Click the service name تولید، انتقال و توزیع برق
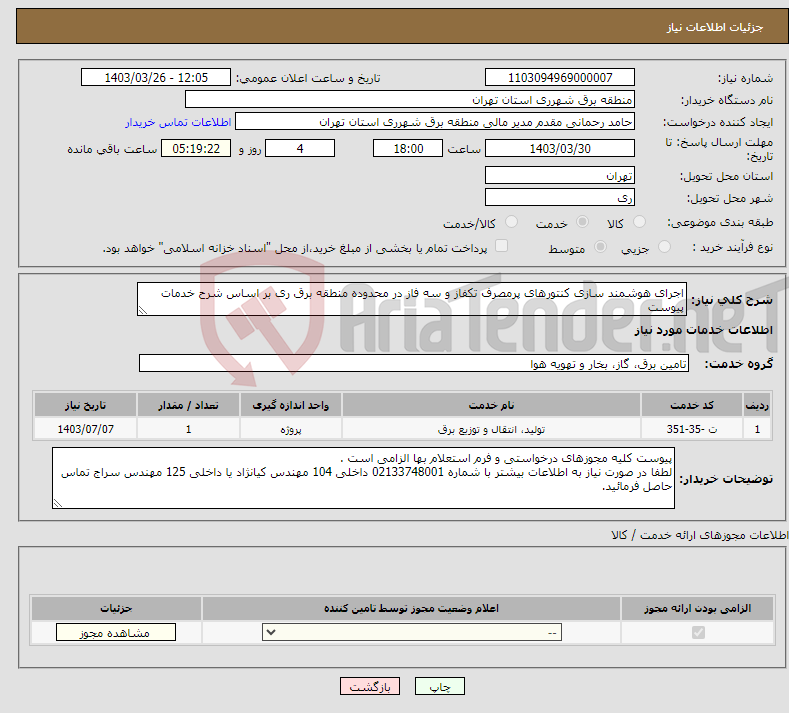 491,429
